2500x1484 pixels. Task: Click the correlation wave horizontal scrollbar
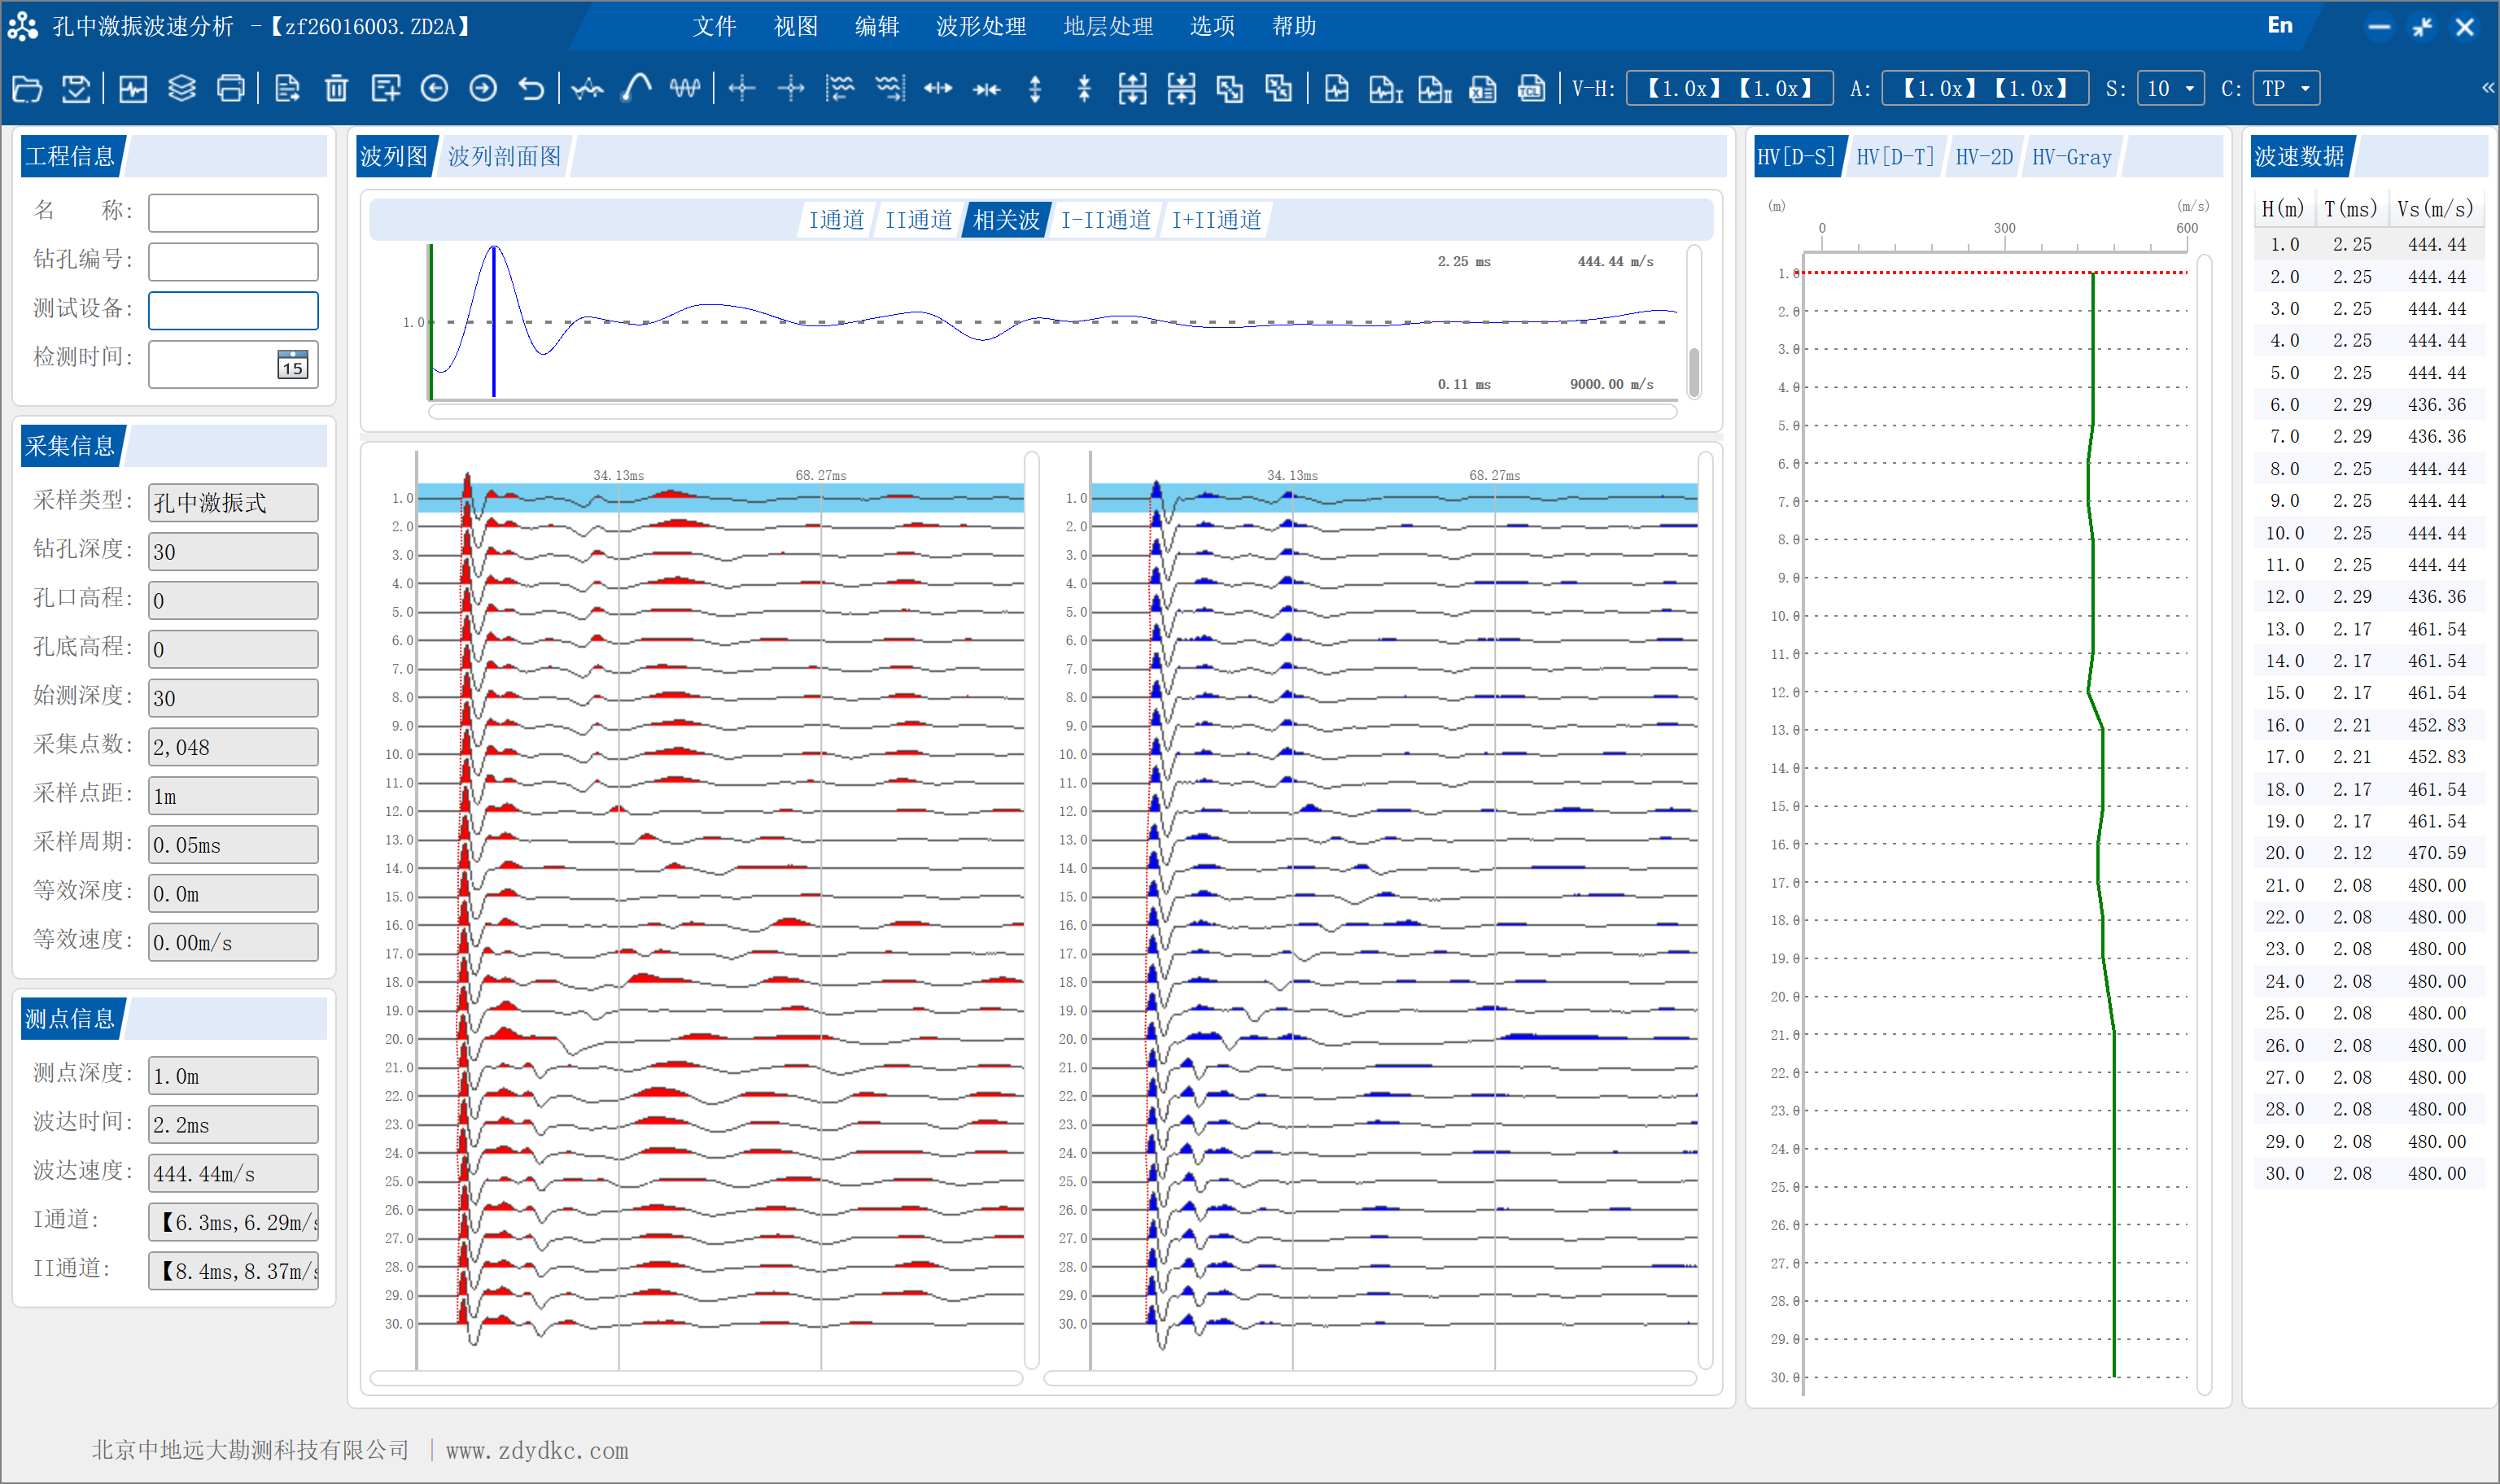click(1052, 411)
